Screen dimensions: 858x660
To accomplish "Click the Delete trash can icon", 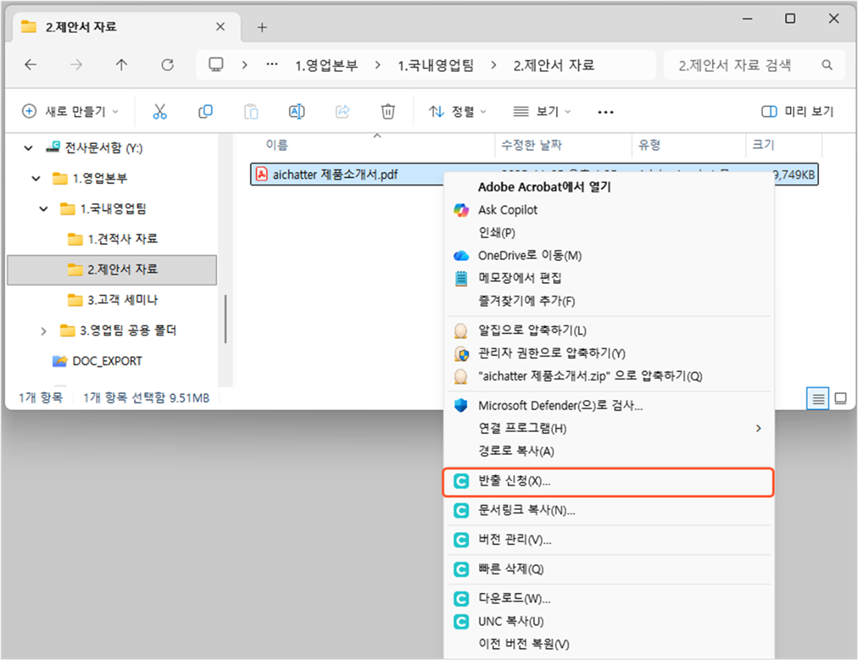I will pos(388,112).
